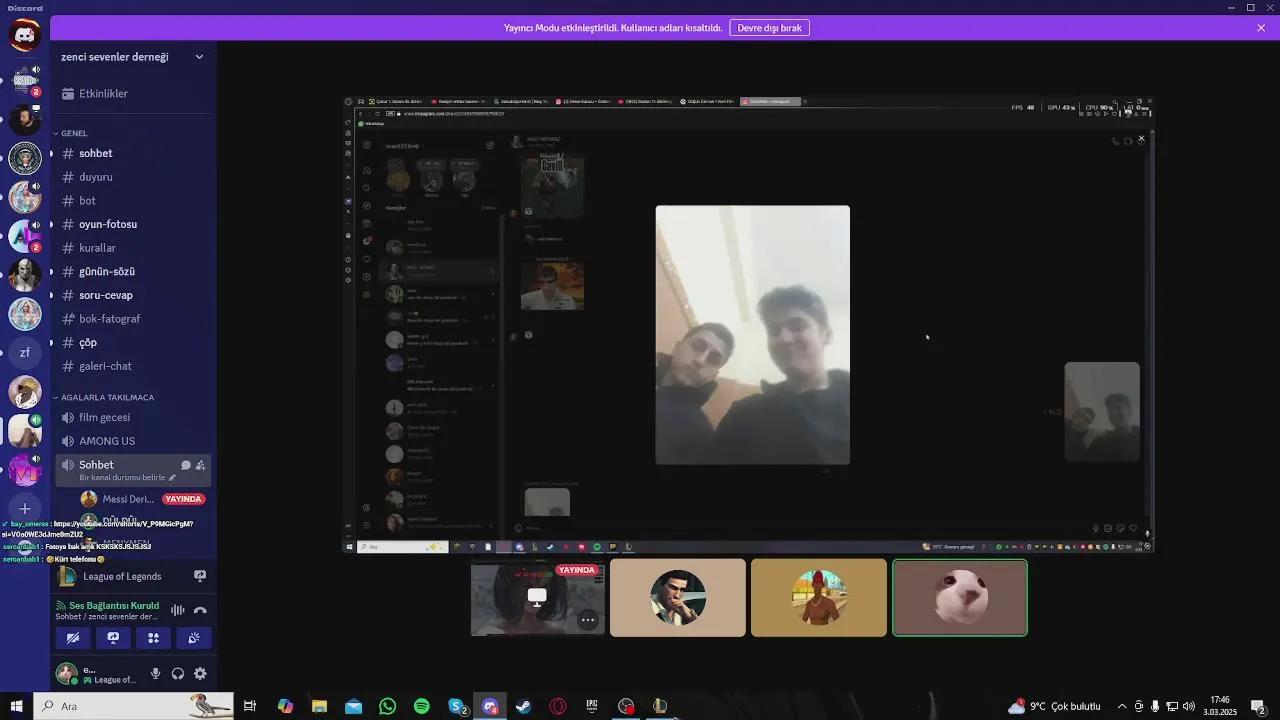Mute the microphone in user panel

pyautogui.click(x=156, y=674)
